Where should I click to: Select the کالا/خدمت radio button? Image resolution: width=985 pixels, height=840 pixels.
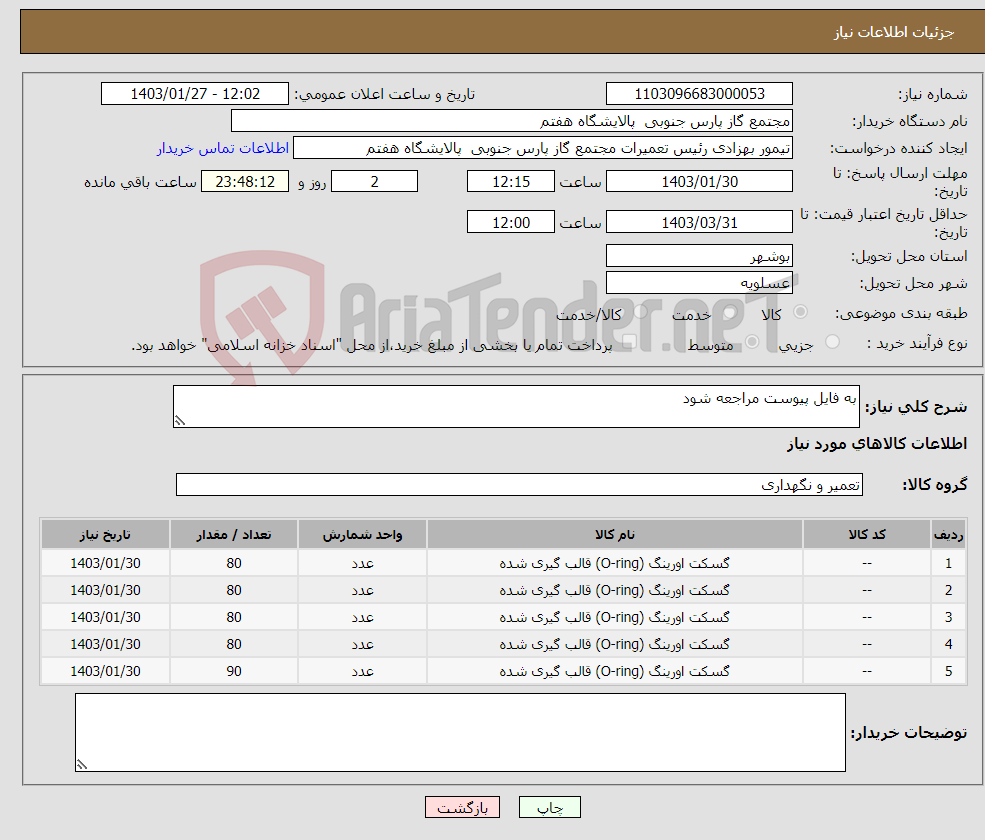click(640, 312)
